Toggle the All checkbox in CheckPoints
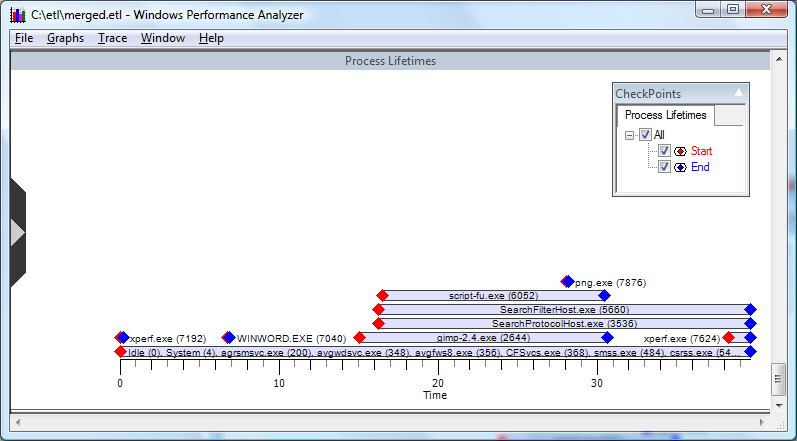 pyautogui.click(x=645, y=135)
